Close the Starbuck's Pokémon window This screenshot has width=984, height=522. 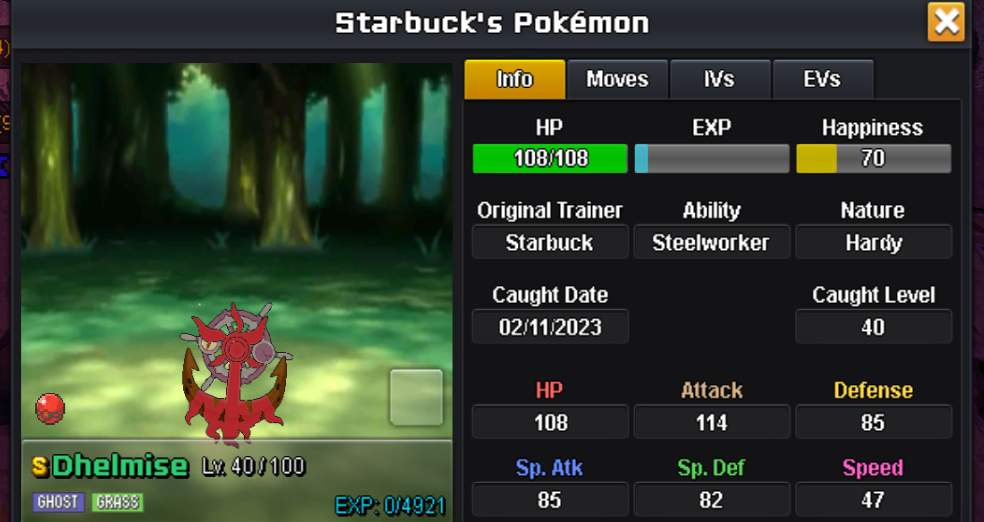(946, 23)
